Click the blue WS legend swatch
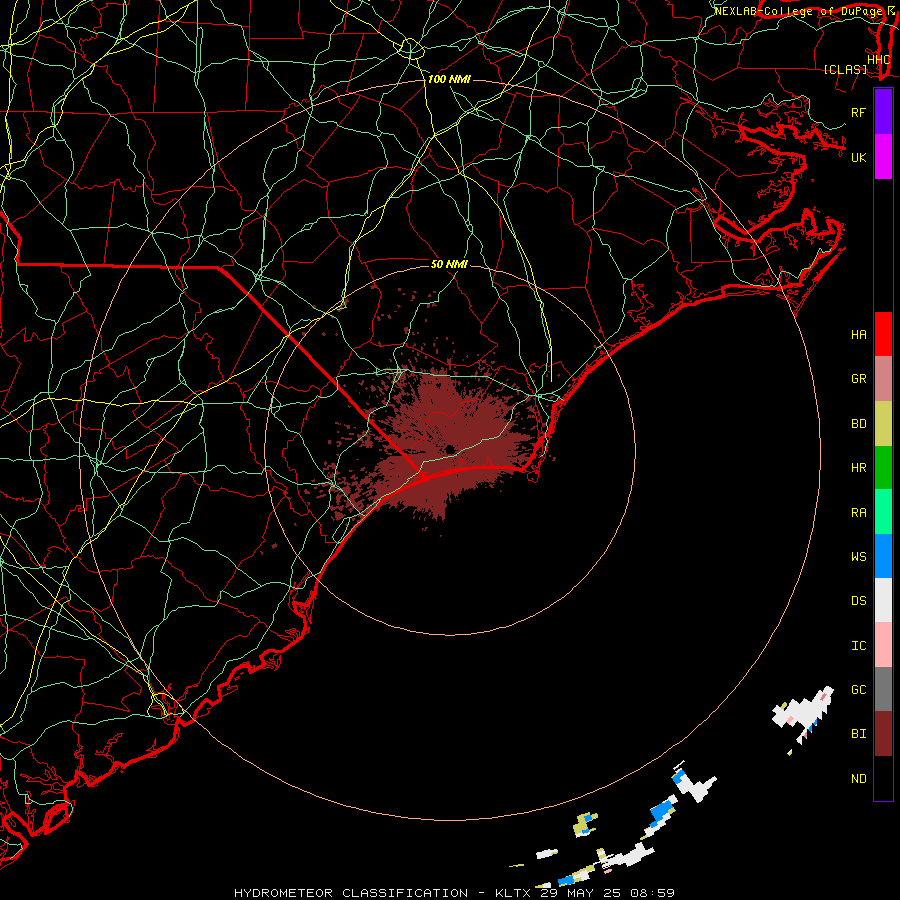This screenshot has height=900, width=900. click(883, 556)
